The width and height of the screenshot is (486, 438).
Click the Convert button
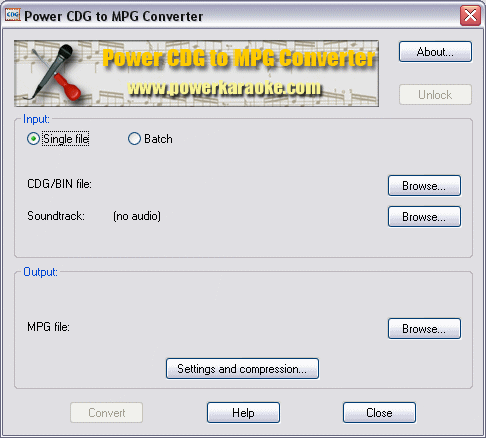coord(107,413)
